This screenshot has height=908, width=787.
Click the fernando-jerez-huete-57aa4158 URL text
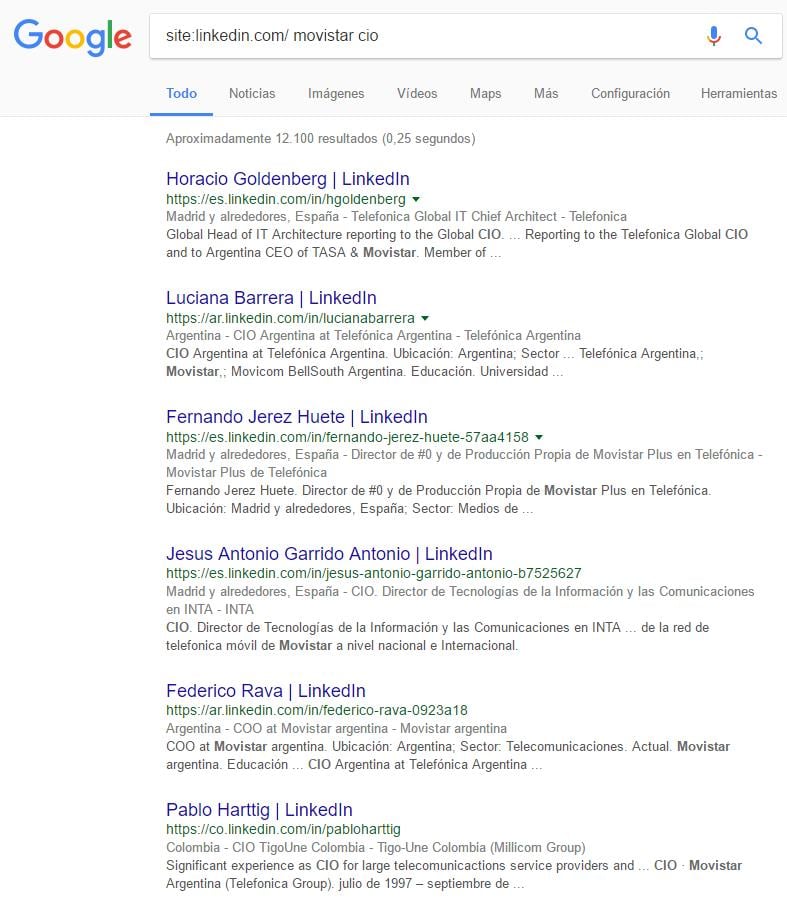347,437
